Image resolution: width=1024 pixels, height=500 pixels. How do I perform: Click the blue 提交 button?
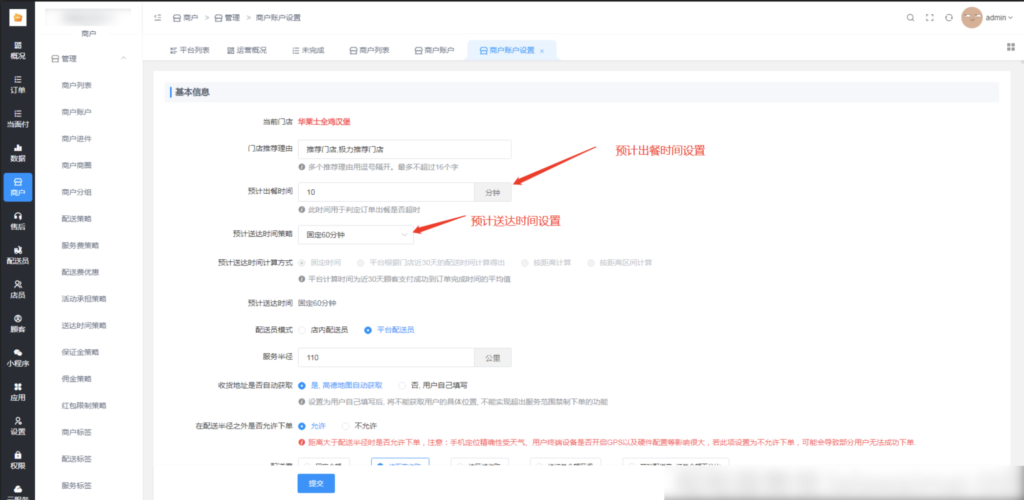click(x=316, y=484)
